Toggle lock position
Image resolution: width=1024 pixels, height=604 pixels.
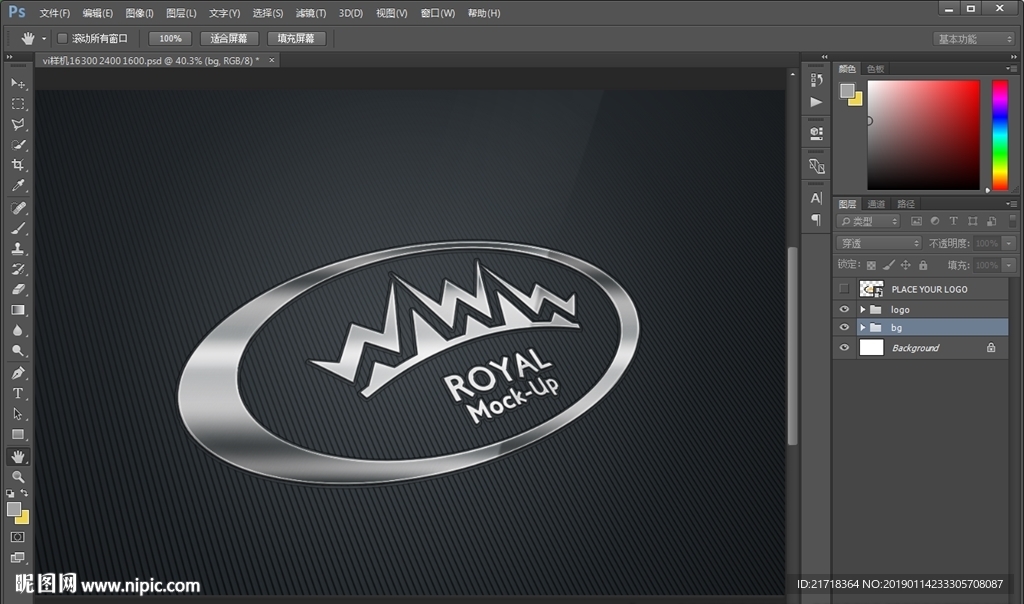906,265
